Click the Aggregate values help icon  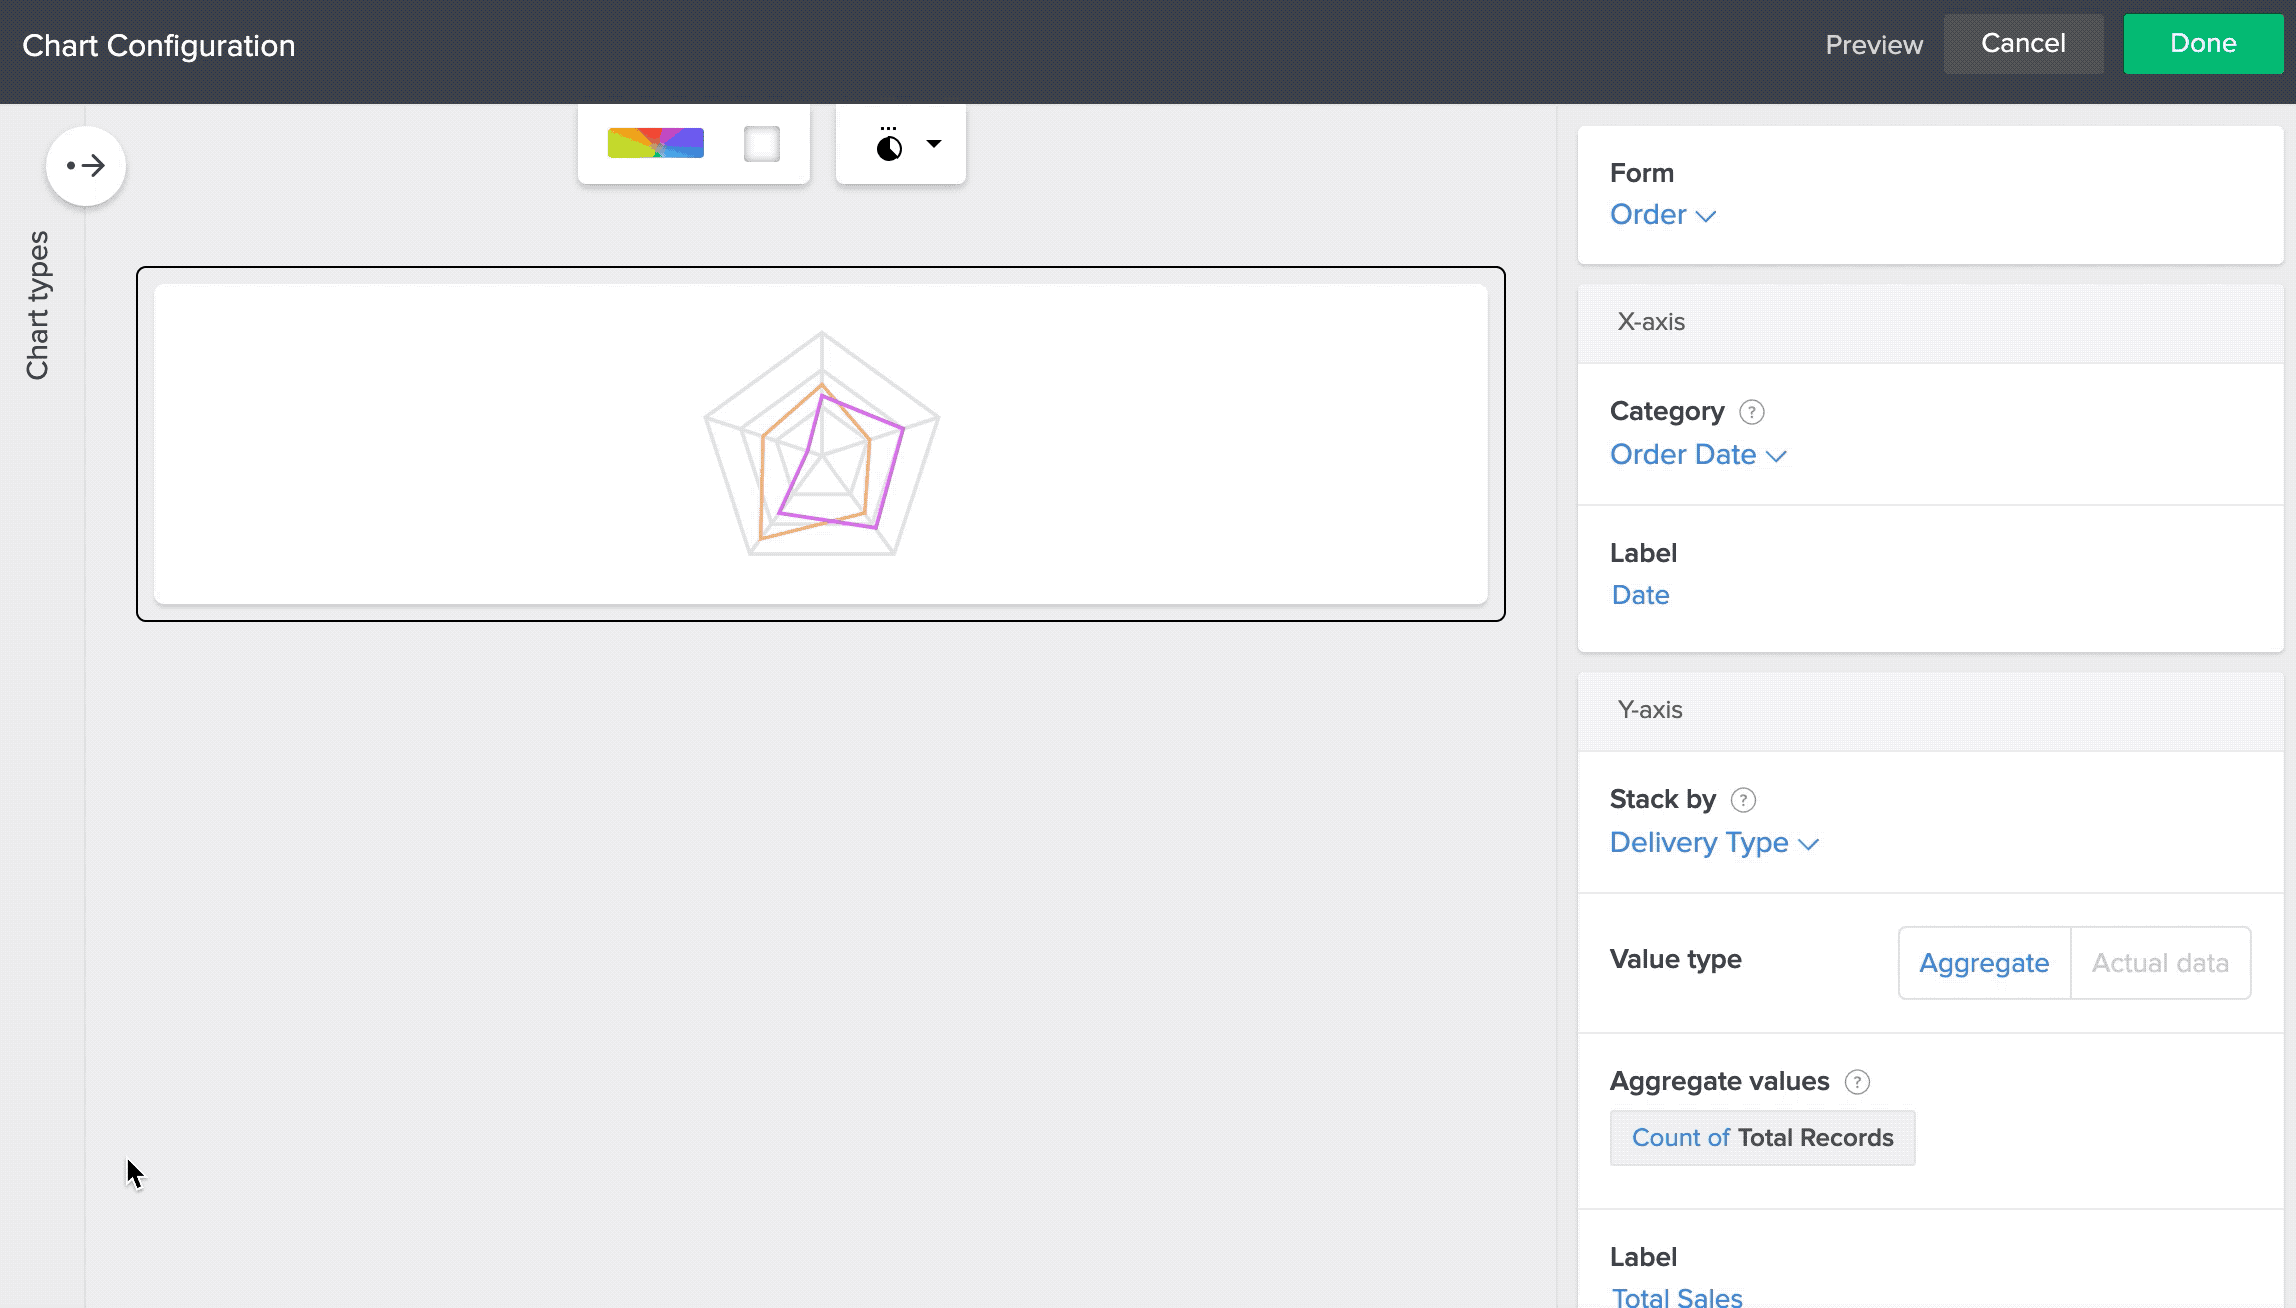(x=1857, y=1082)
